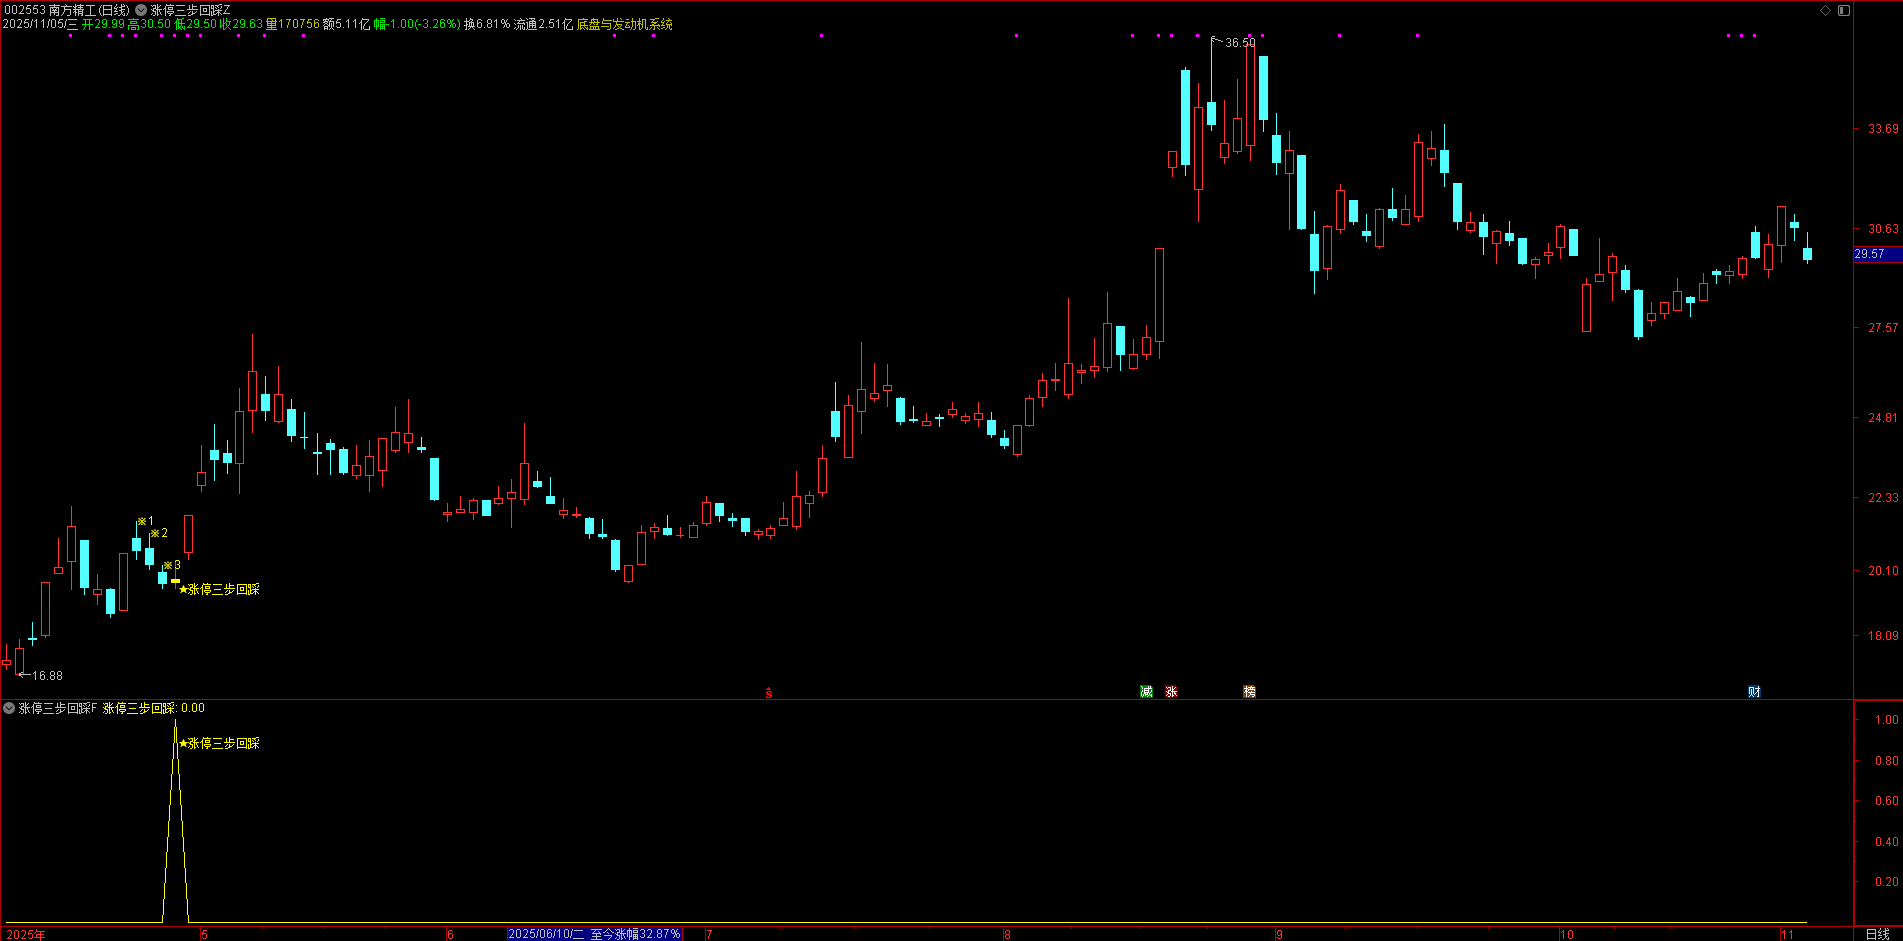The width and height of the screenshot is (1903, 941).
Task: Click the red S marker icon
Action: (768, 693)
